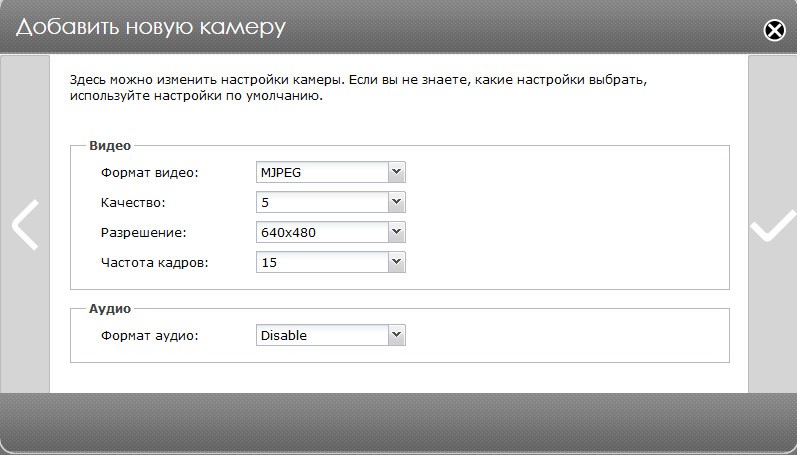This screenshot has height=455, width=797.
Task: Close the add new camera dialog
Action: point(774,30)
